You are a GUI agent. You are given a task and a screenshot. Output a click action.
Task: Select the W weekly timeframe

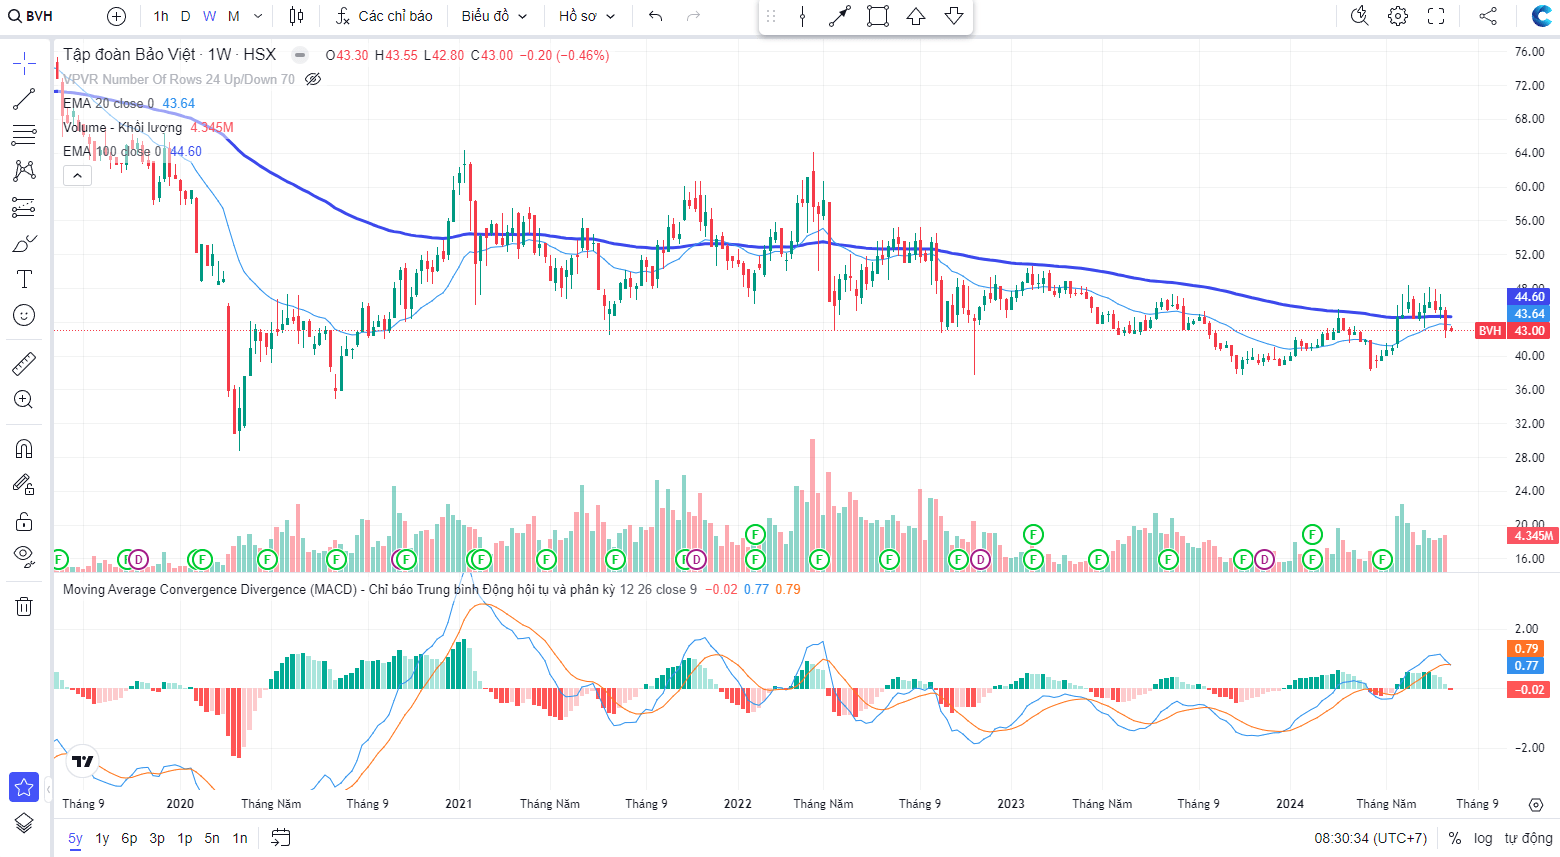coord(209,16)
